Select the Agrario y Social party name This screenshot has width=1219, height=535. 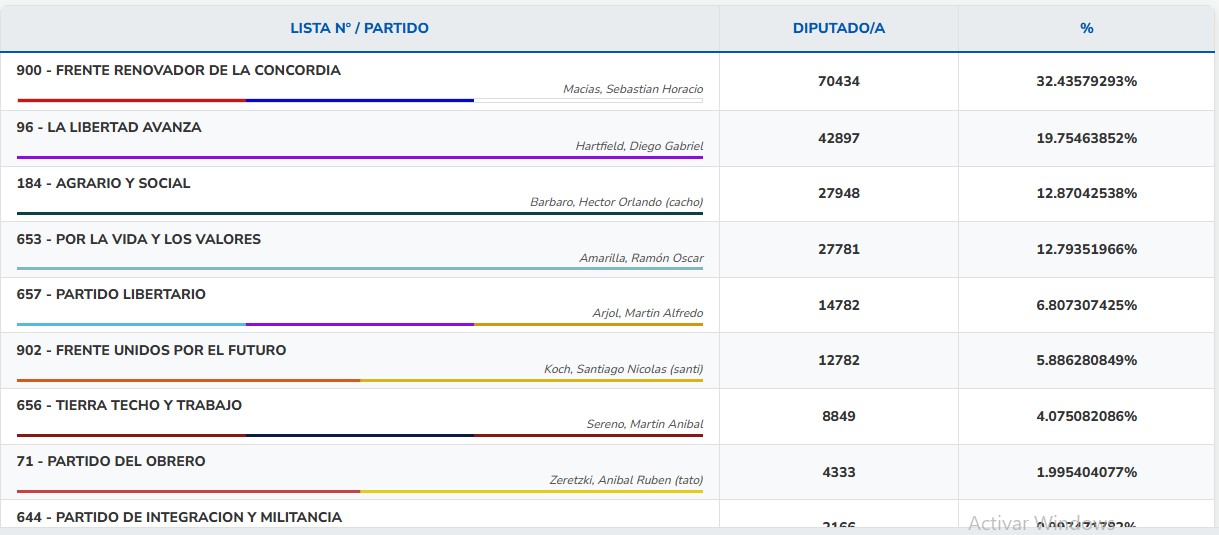point(104,184)
